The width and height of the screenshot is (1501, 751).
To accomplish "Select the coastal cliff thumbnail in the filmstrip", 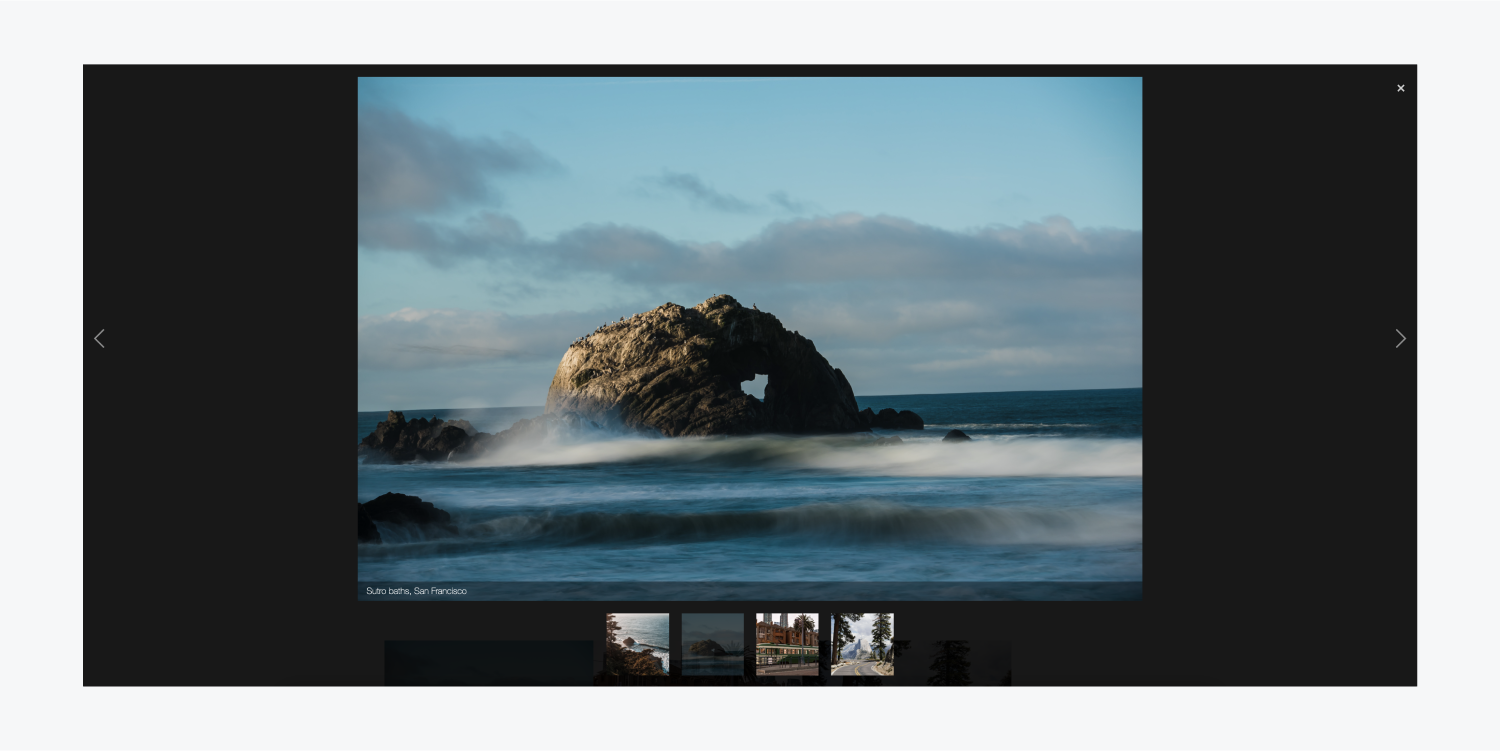I will (637, 644).
